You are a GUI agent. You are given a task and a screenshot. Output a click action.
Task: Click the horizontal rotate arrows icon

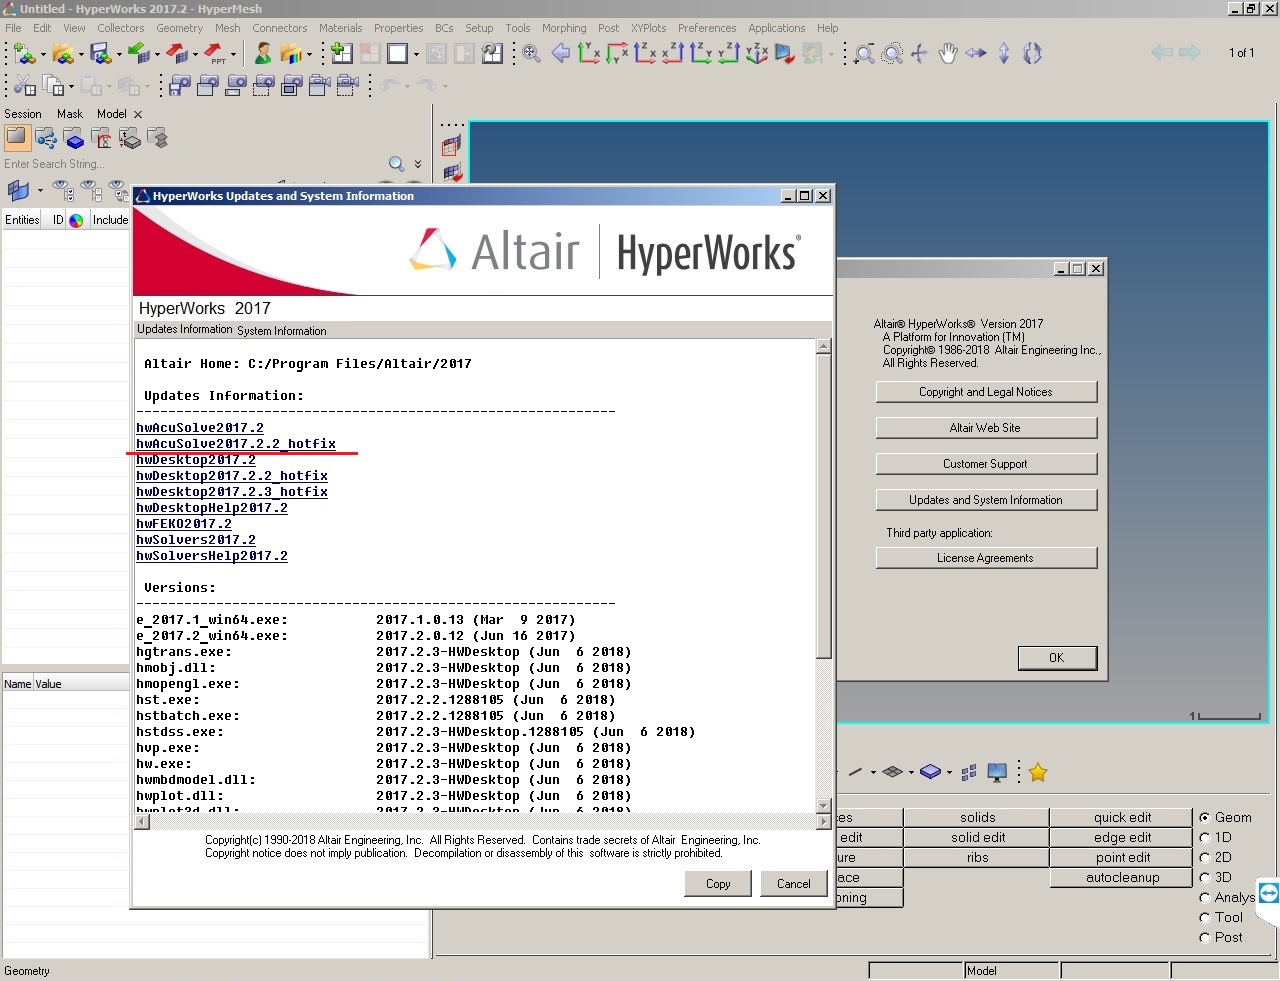click(x=976, y=53)
